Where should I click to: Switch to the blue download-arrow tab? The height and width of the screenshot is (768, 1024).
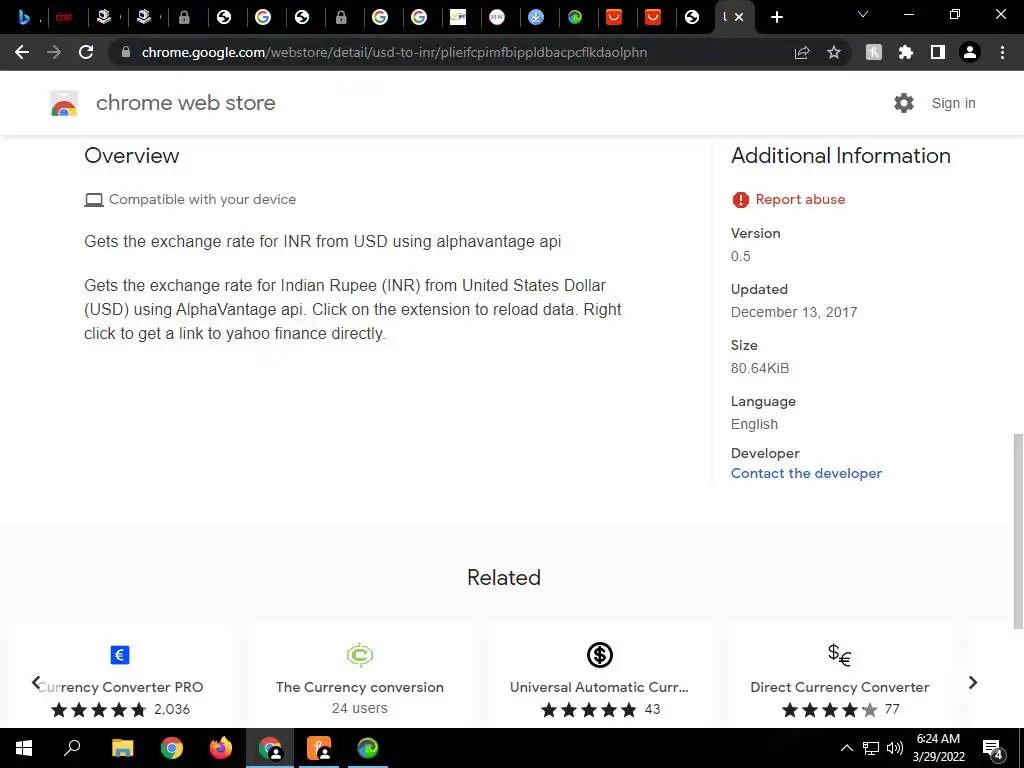coord(536,17)
